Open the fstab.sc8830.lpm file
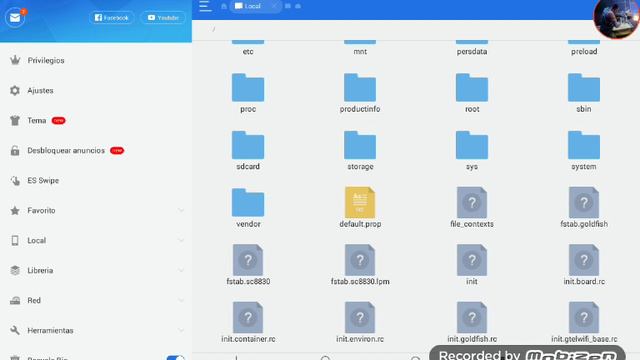Screen dimensions: 640x360 pos(360,265)
